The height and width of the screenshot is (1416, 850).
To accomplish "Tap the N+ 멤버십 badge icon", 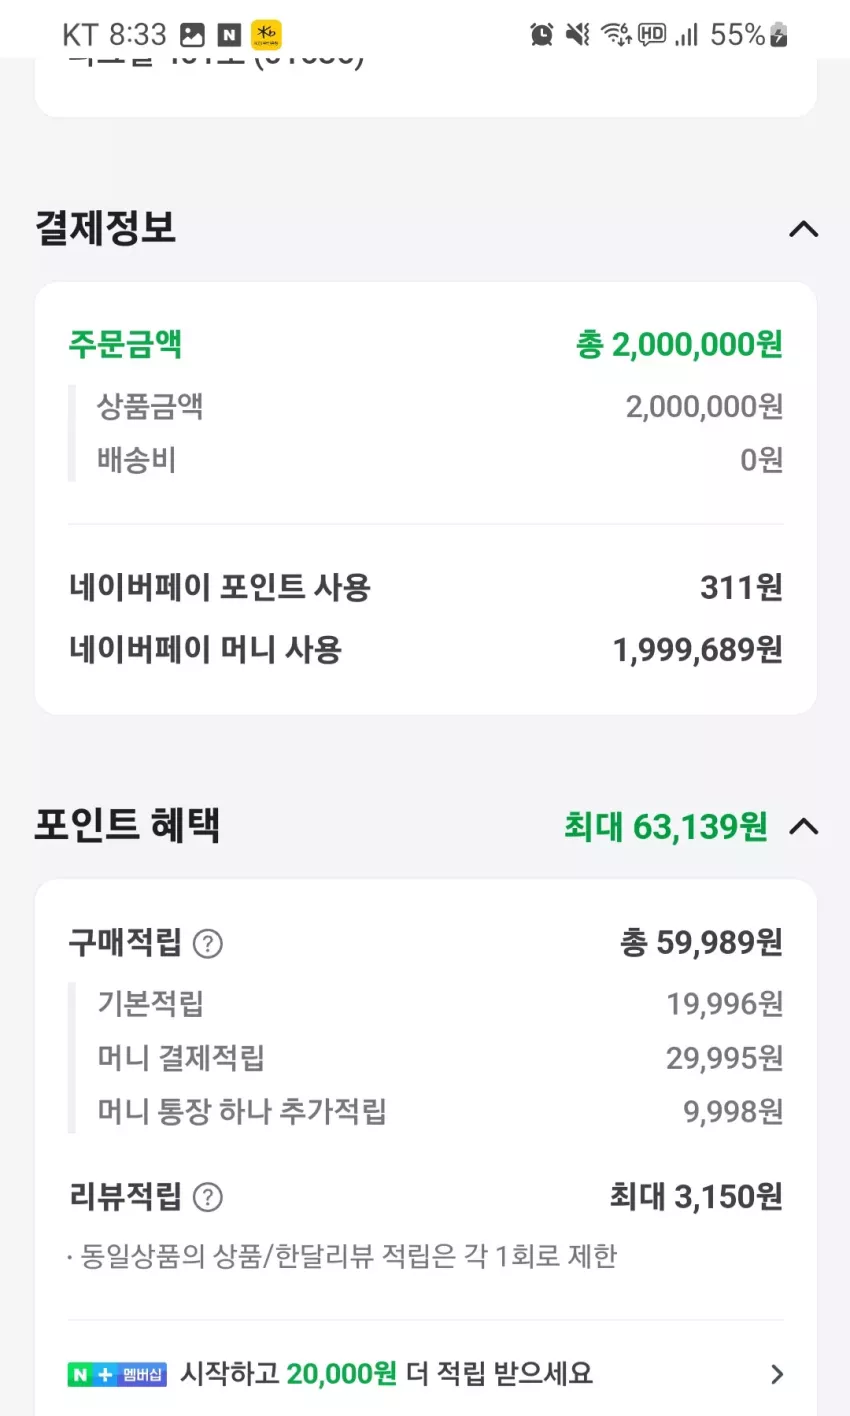I will point(117,1374).
